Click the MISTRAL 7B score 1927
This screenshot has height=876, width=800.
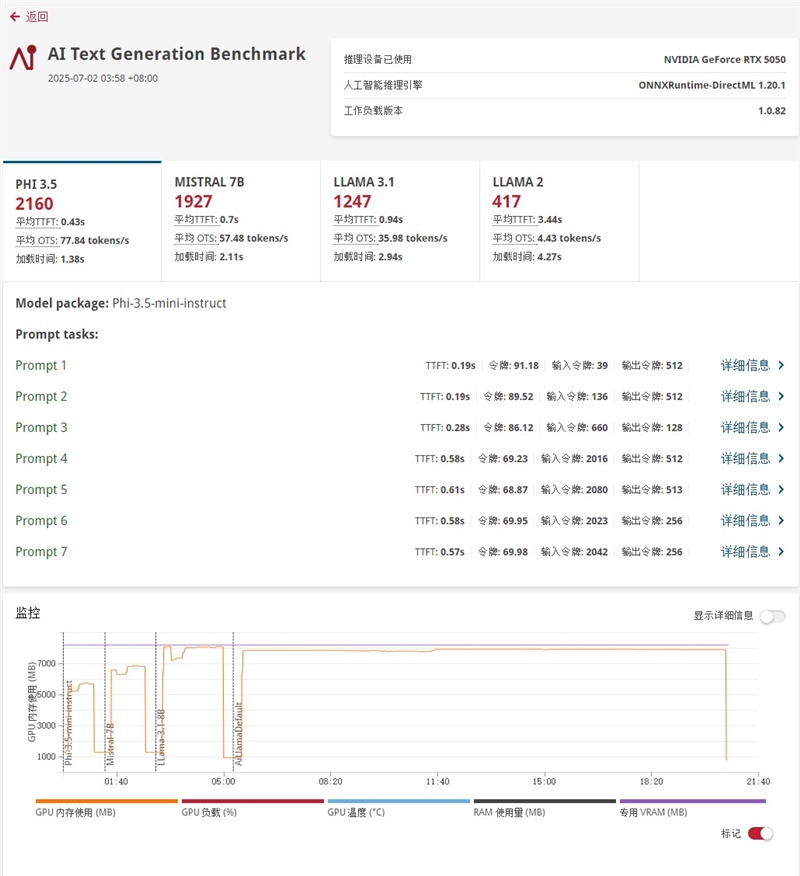coord(193,201)
